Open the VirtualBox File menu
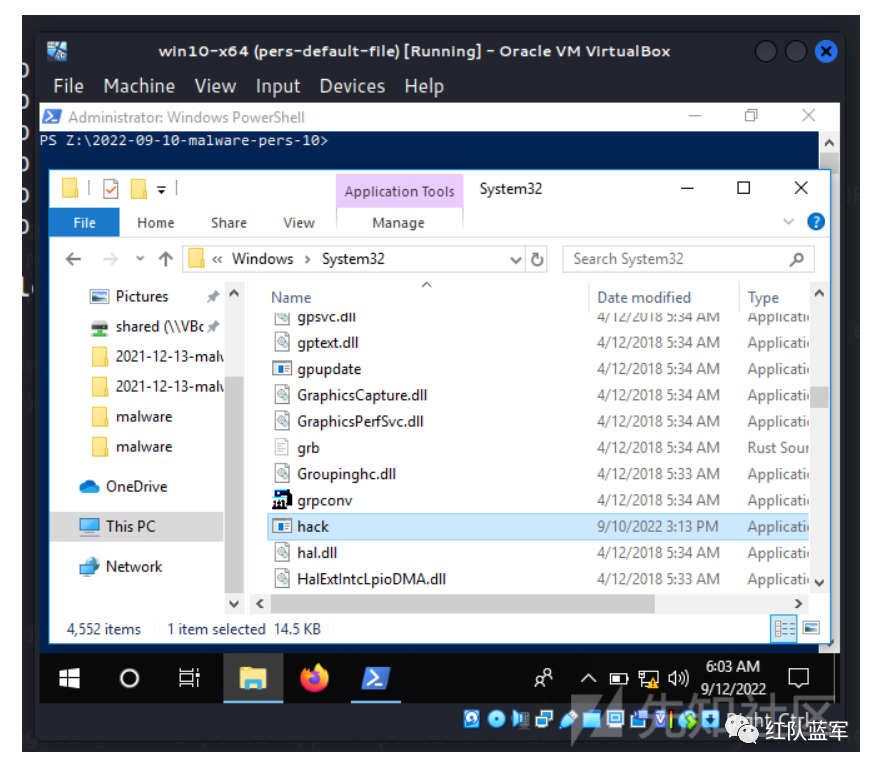The image size is (878, 770). click(x=68, y=86)
